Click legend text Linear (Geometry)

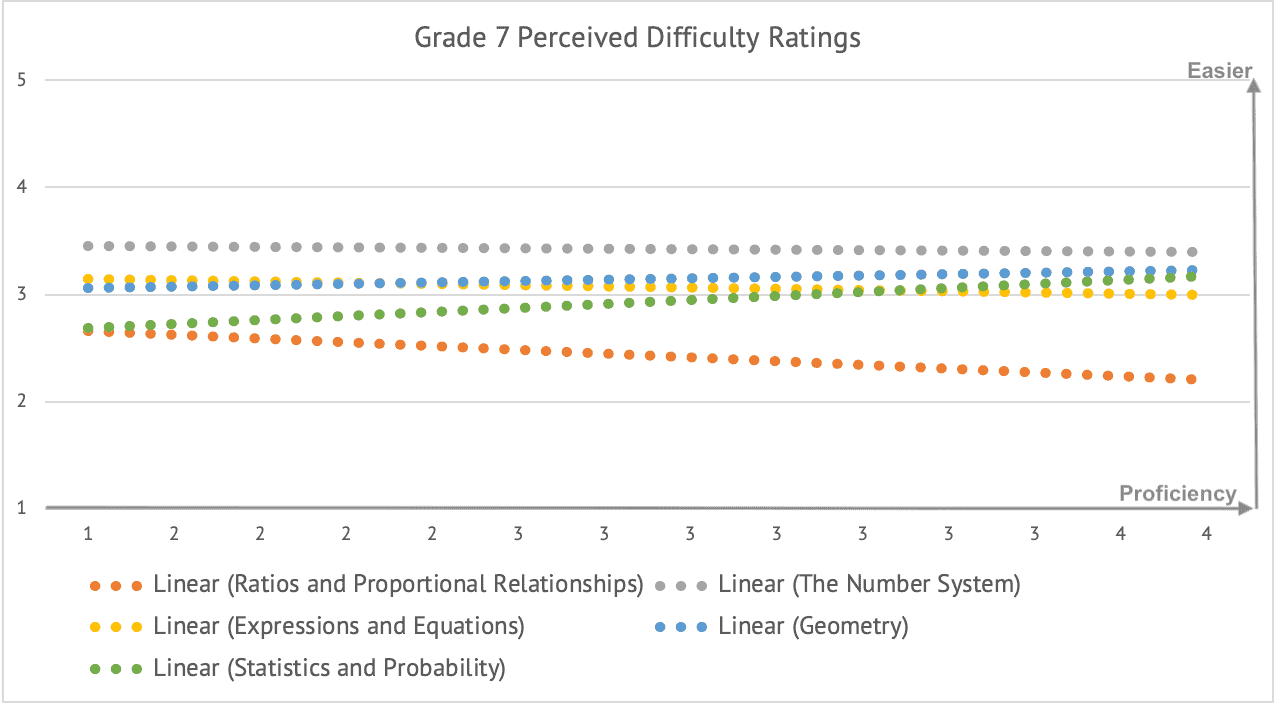click(x=813, y=627)
